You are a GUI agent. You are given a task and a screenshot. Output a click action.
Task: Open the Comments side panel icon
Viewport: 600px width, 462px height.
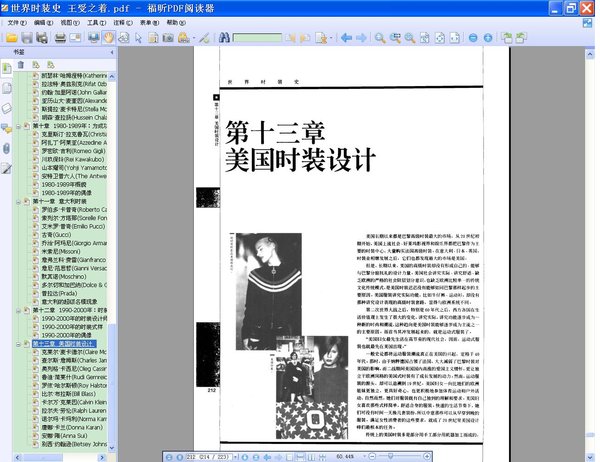tap(7, 128)
